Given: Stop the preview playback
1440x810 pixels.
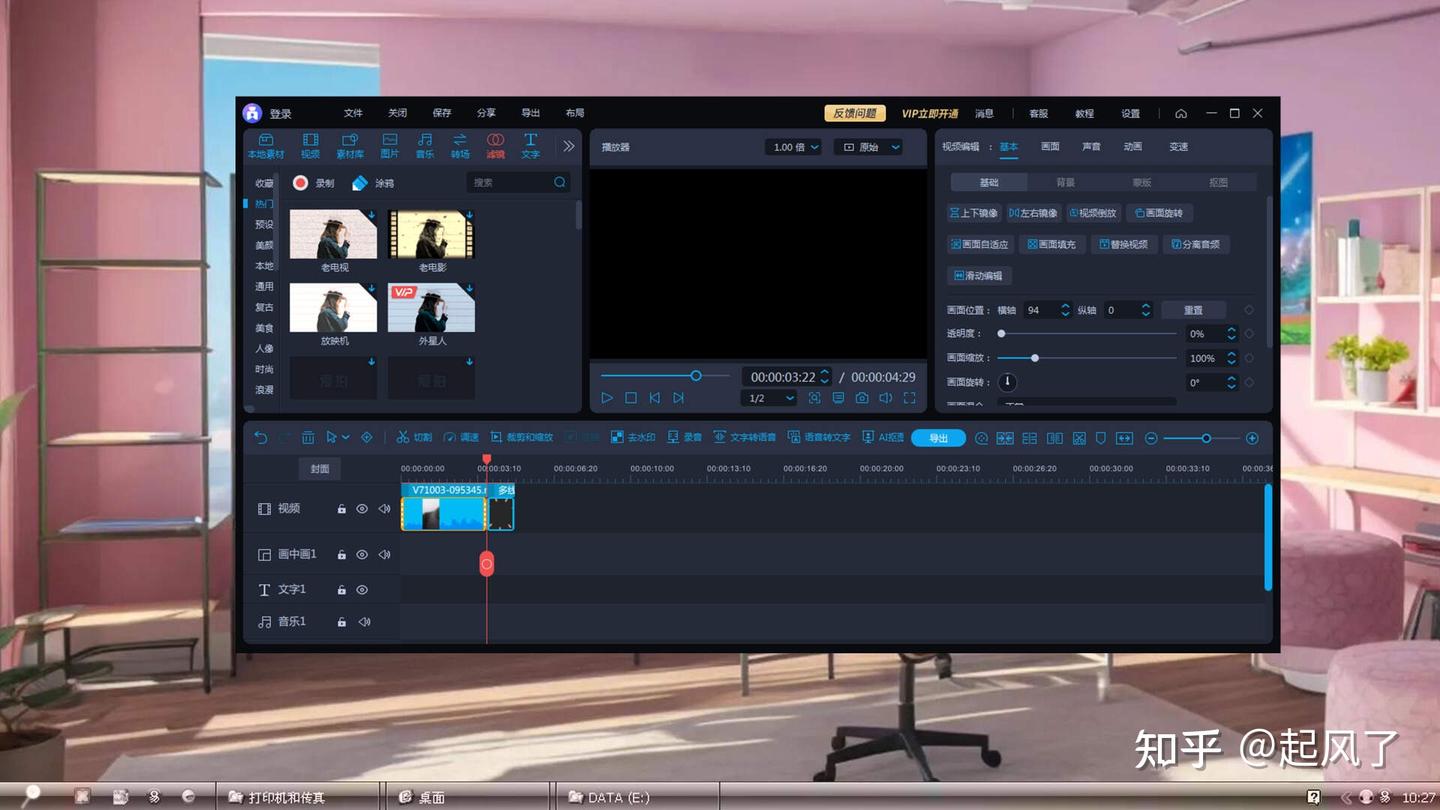Looking at the screenshot, I should click(x=631, y=398).
